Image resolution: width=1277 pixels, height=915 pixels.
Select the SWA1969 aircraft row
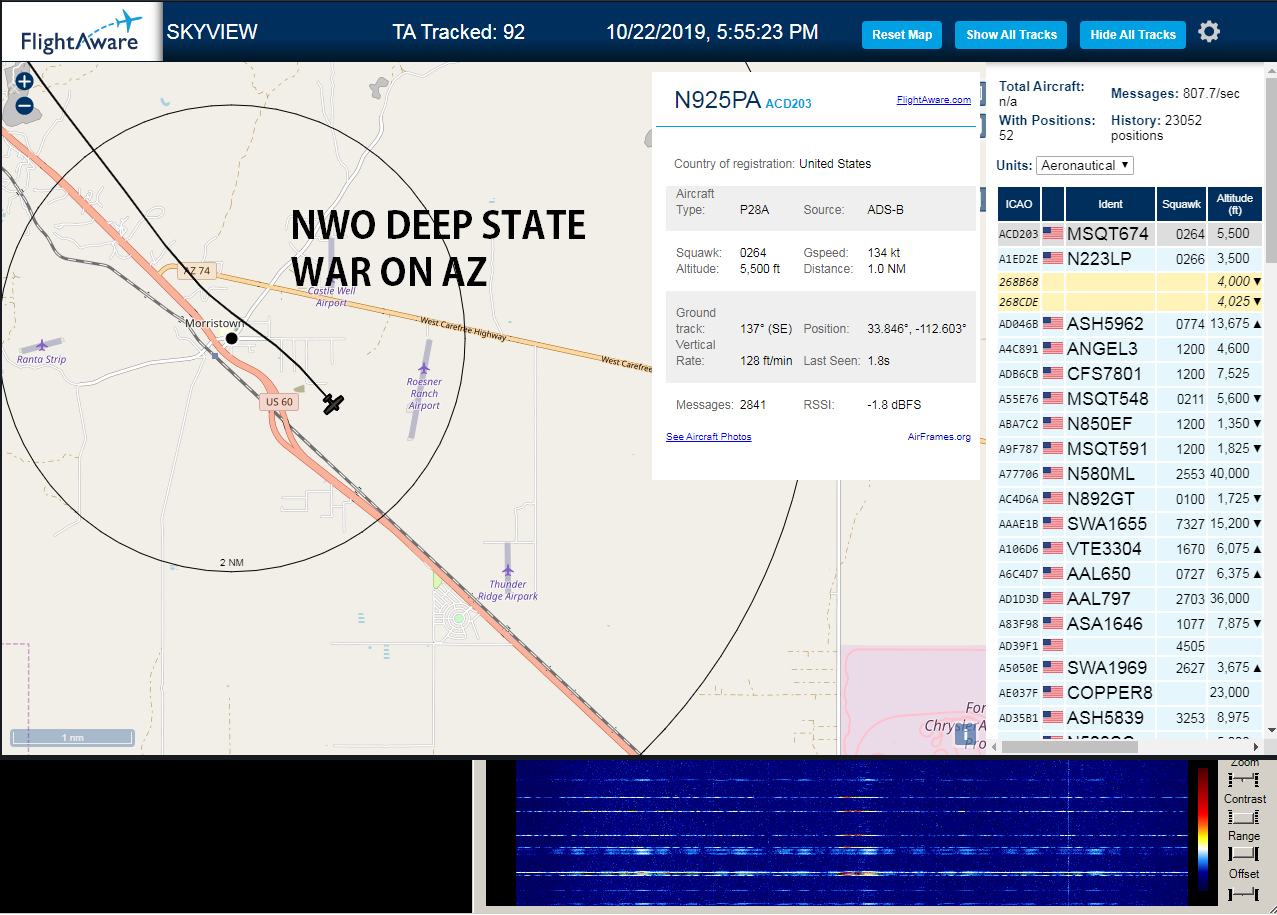1130,667
